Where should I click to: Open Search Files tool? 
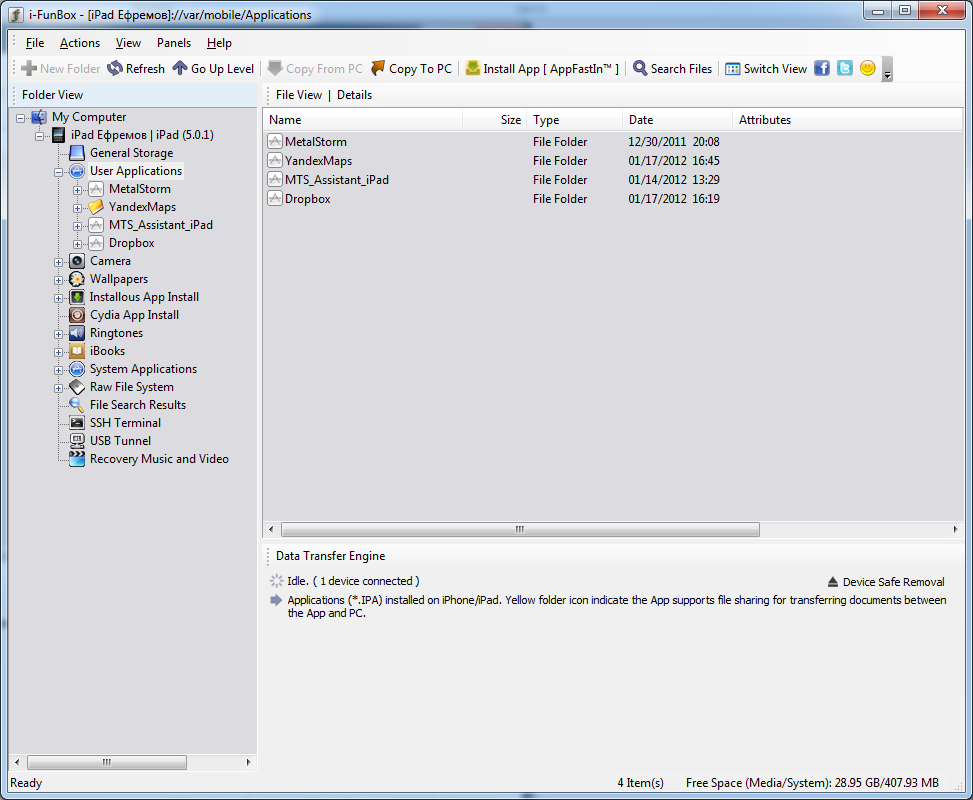(x=673, y=68)
